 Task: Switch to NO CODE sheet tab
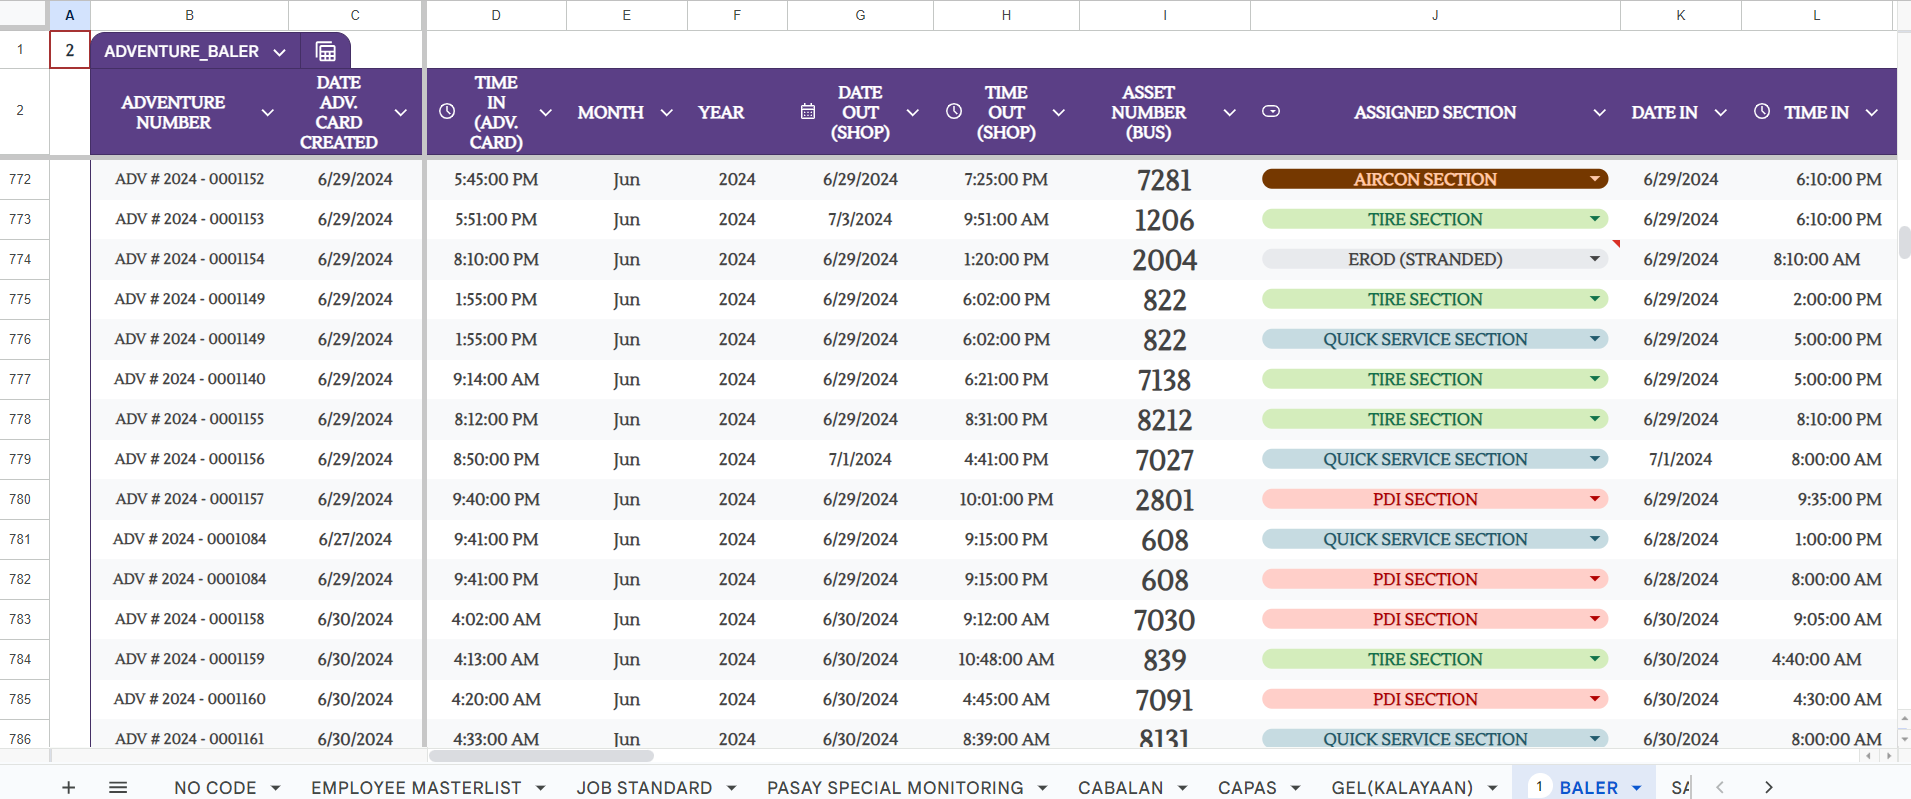[215, 788]
